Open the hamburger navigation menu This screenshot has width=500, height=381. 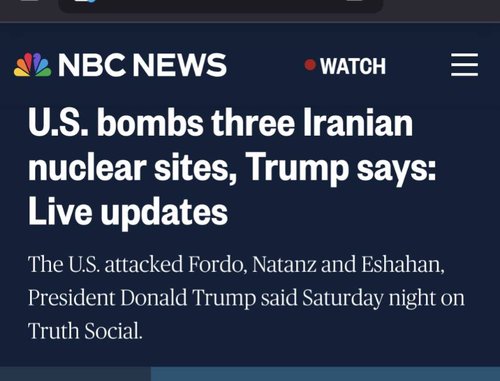tap(464, 64)
